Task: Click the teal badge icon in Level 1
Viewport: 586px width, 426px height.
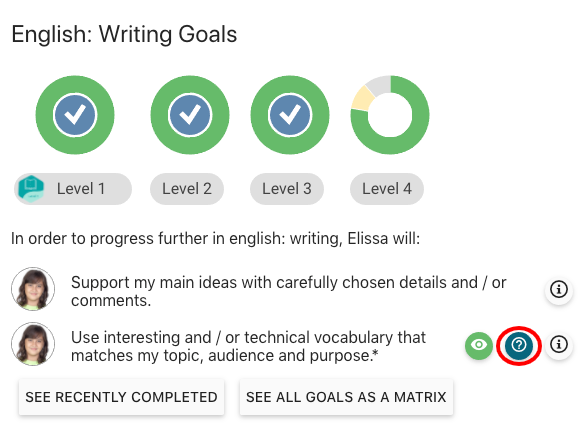Action: click(x=31, y=189)
